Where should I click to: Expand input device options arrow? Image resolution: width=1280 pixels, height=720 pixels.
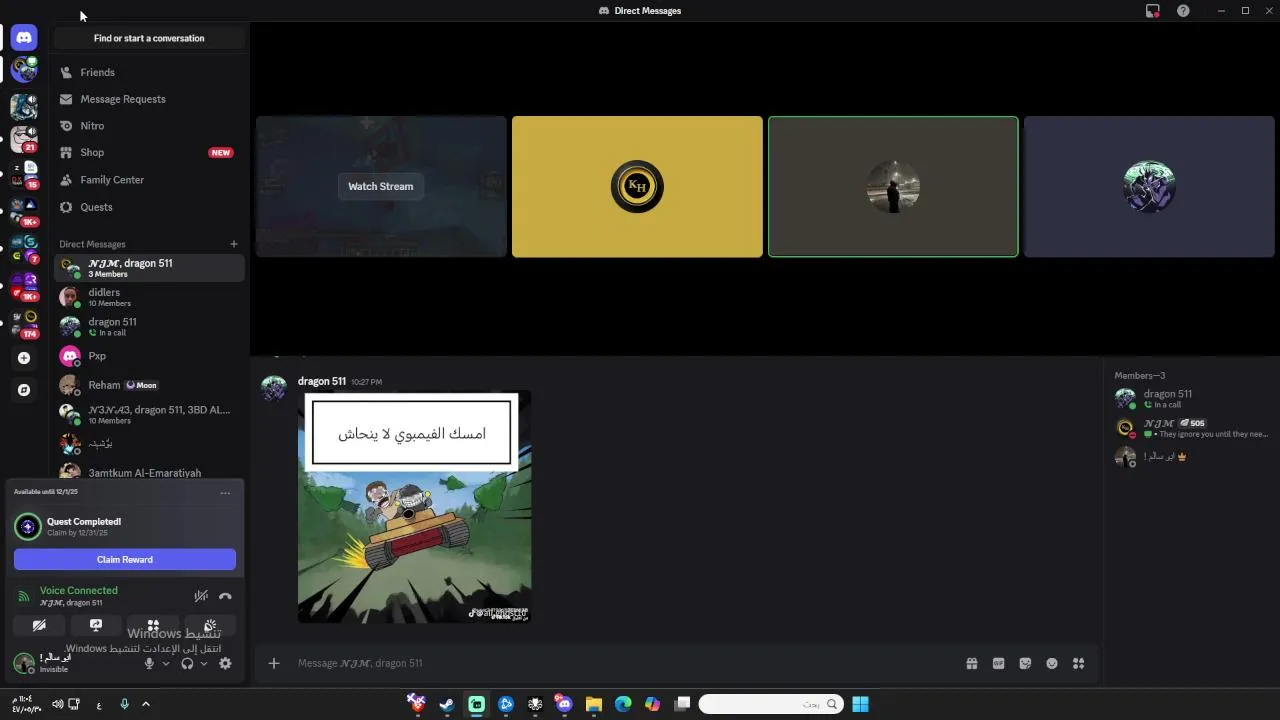point(166,663)
